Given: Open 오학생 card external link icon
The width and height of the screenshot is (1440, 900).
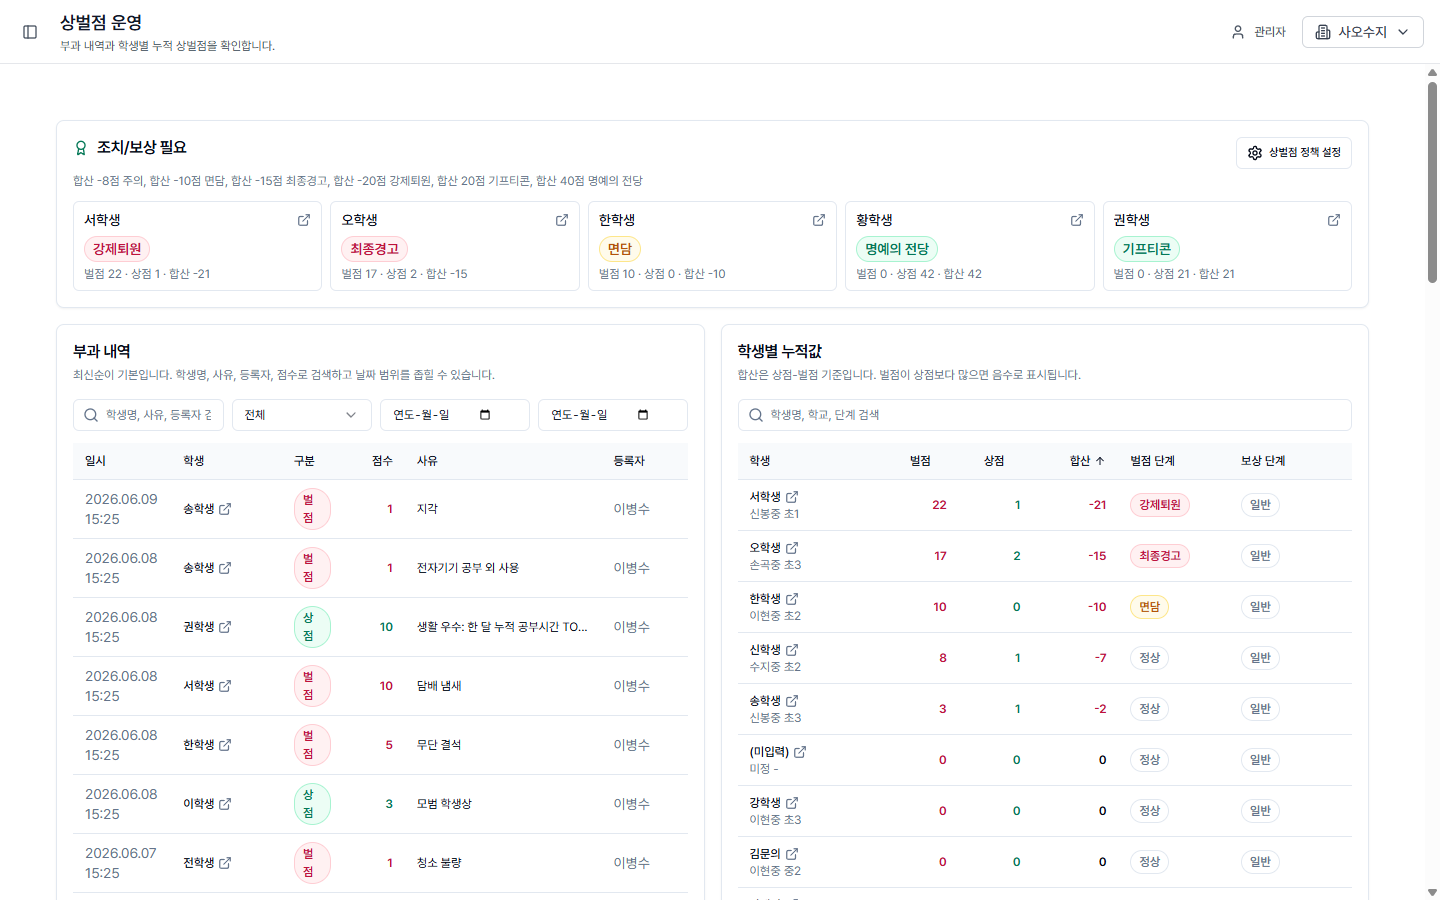Looking at the screenshot, I should (x=562, y=220).
